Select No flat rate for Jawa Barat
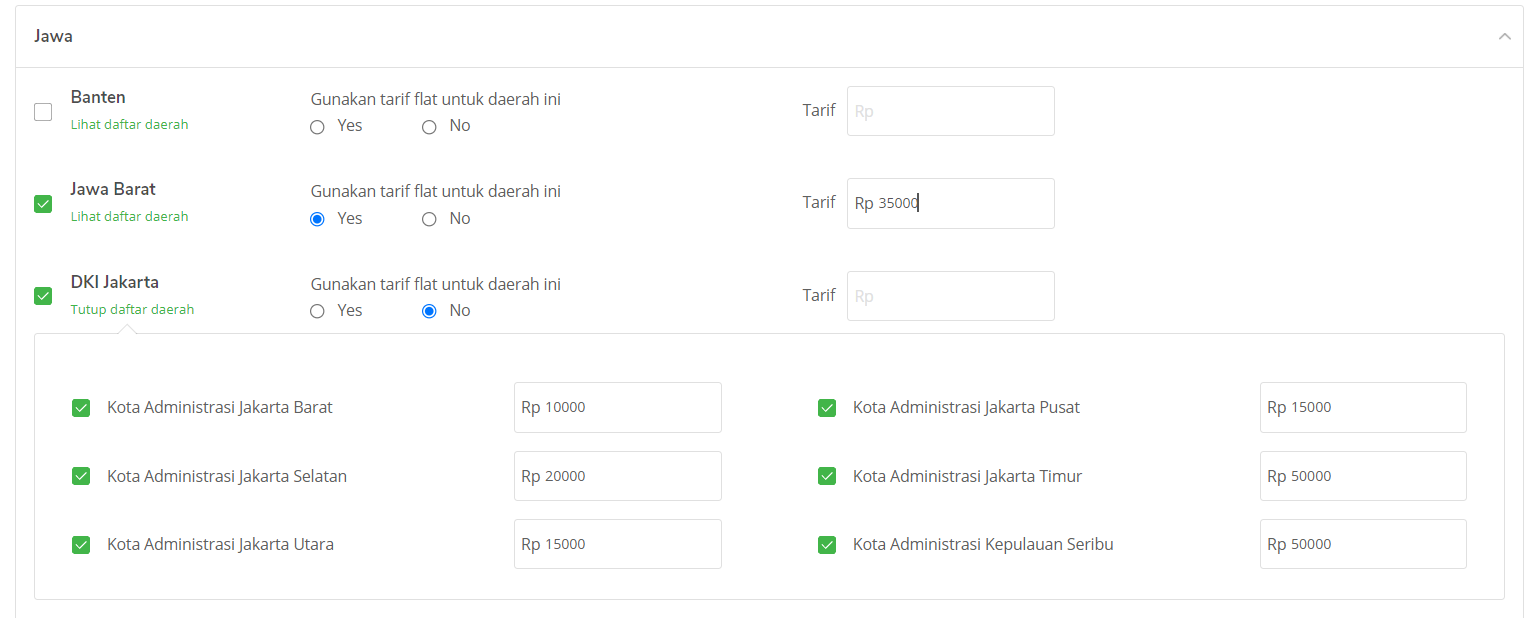The width and height of the screenshot is (1534, 618). (429, 219)
